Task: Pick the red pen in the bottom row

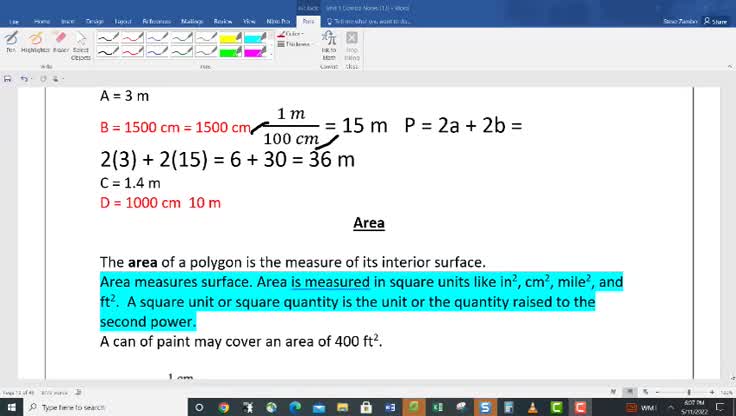Action: [x=132, y=51]
